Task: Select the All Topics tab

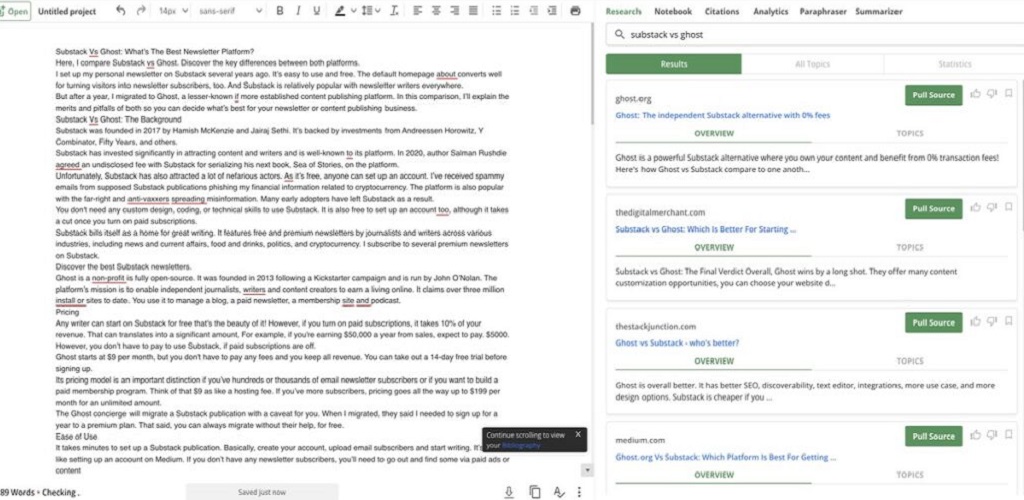Action: coord(812,64)
